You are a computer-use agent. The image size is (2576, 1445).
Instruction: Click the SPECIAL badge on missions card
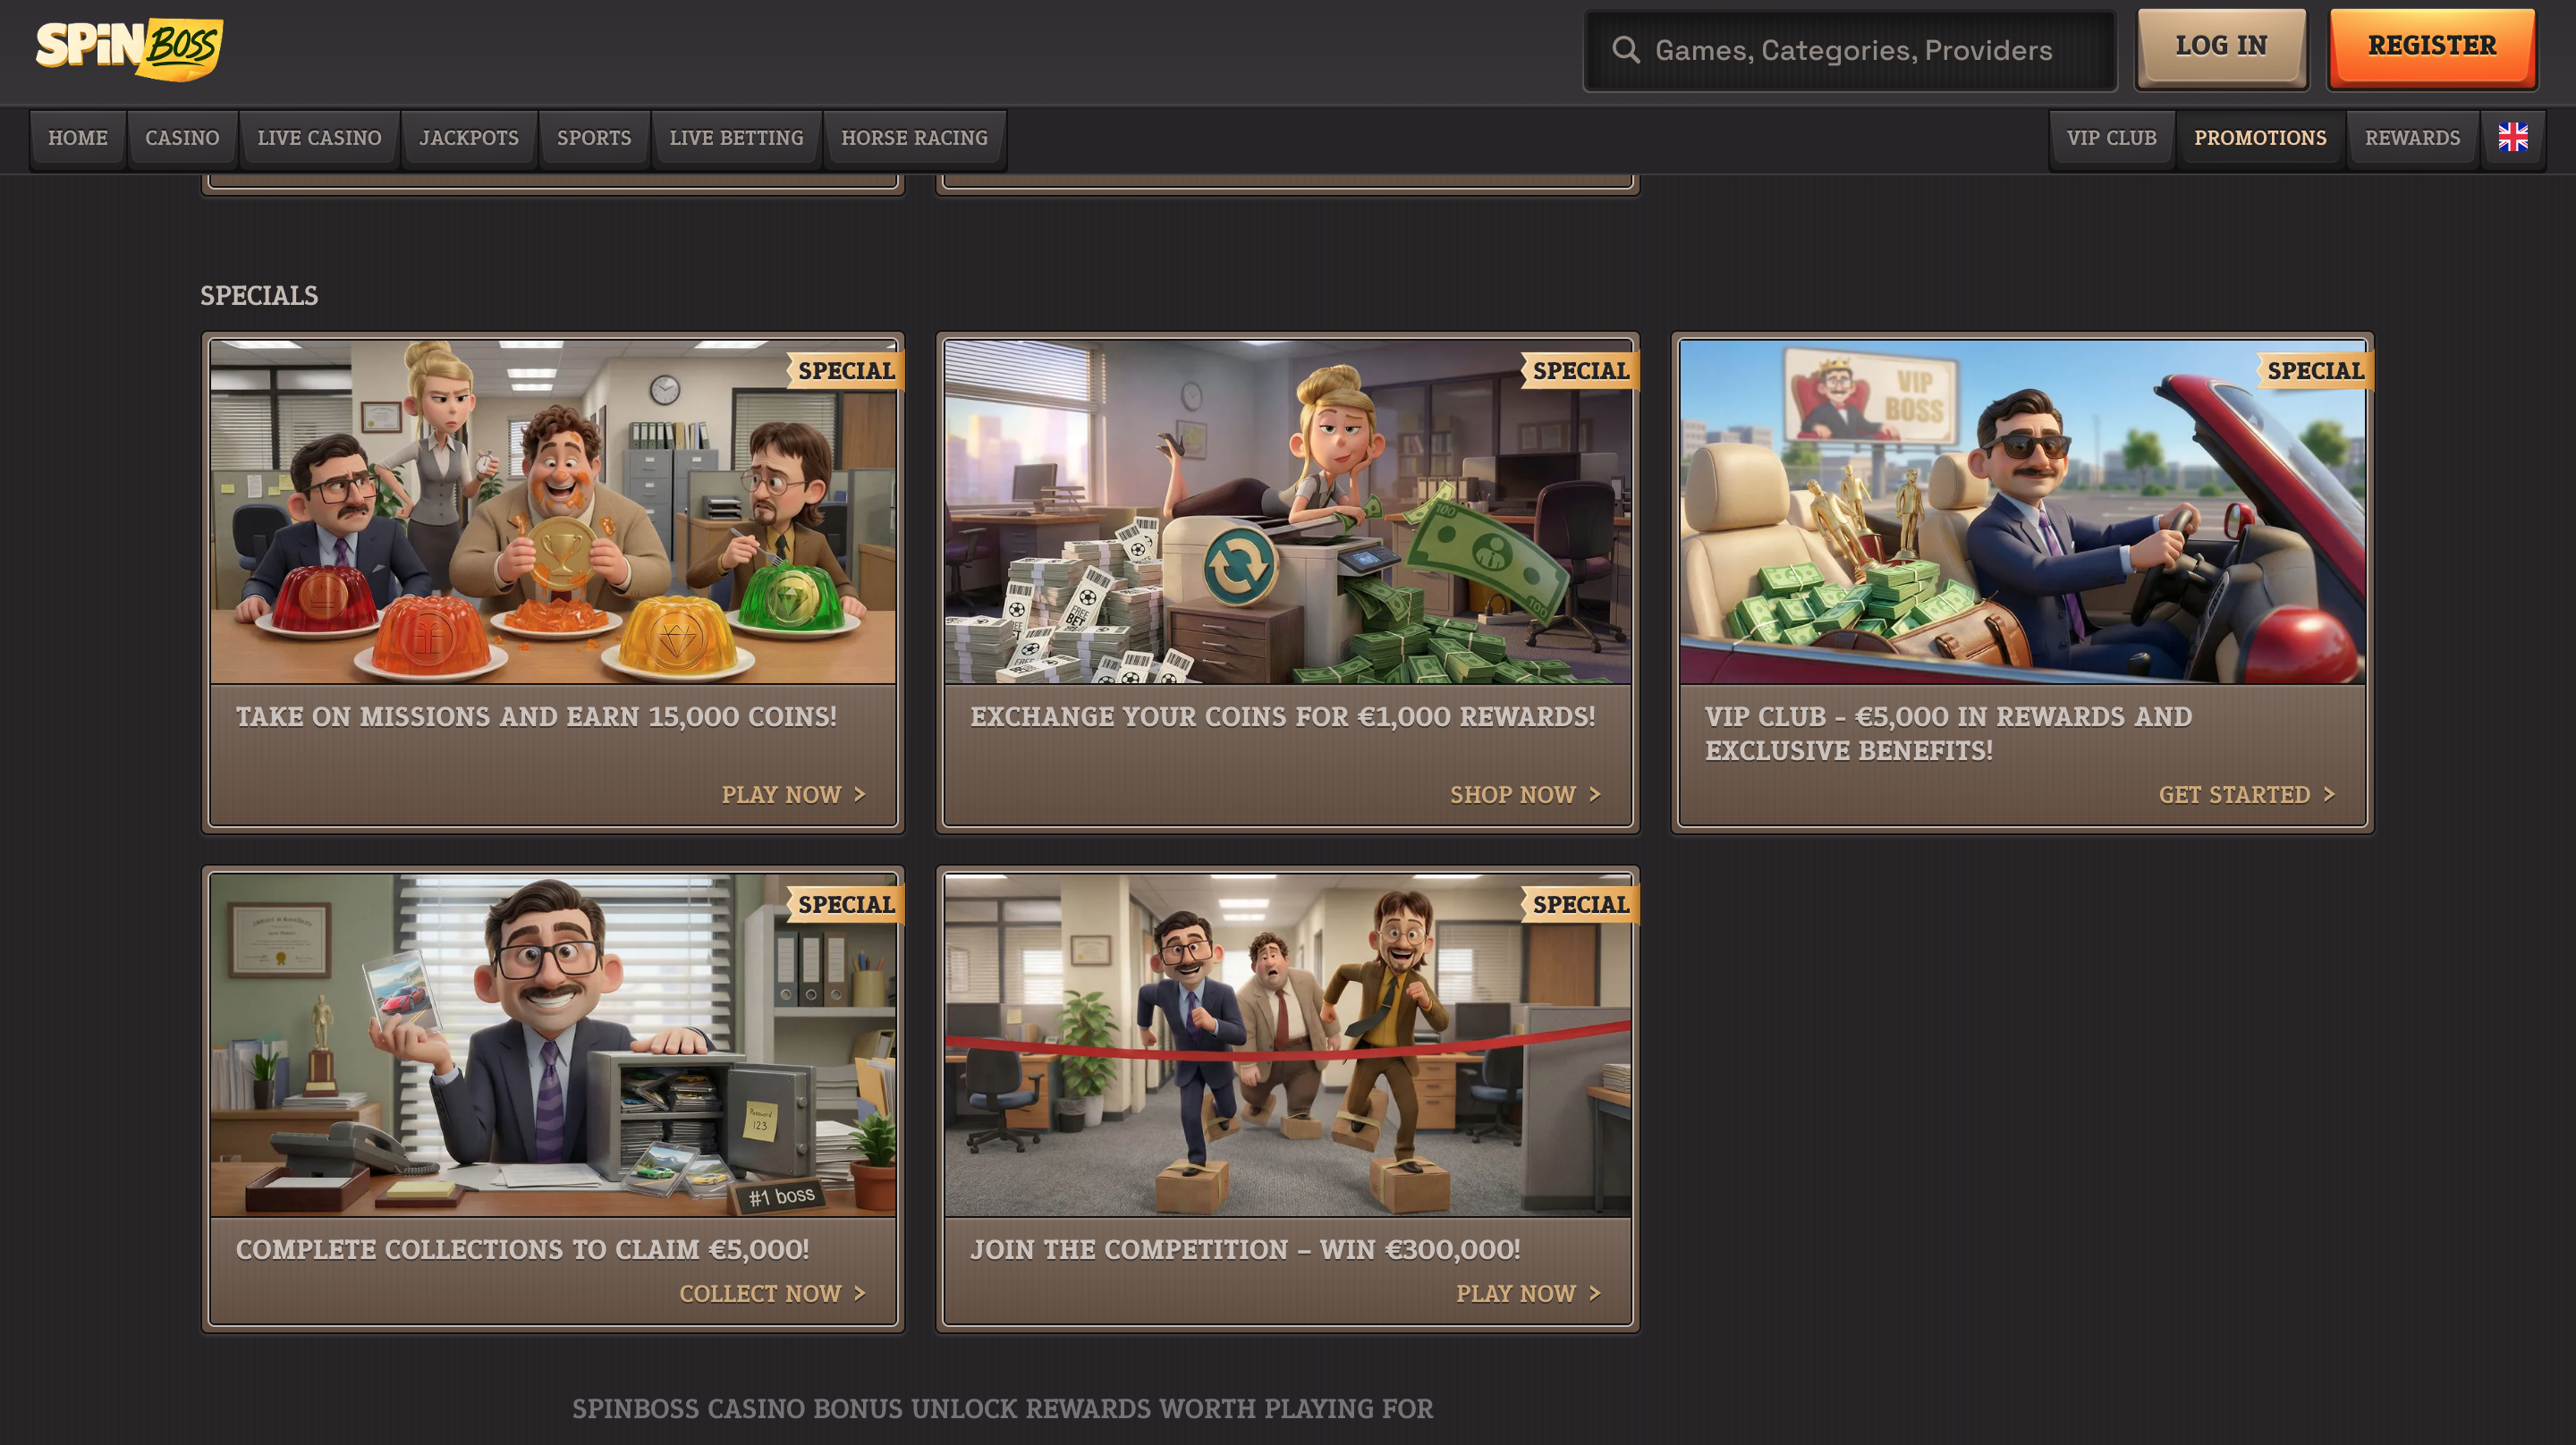click(x=845, y=371)
